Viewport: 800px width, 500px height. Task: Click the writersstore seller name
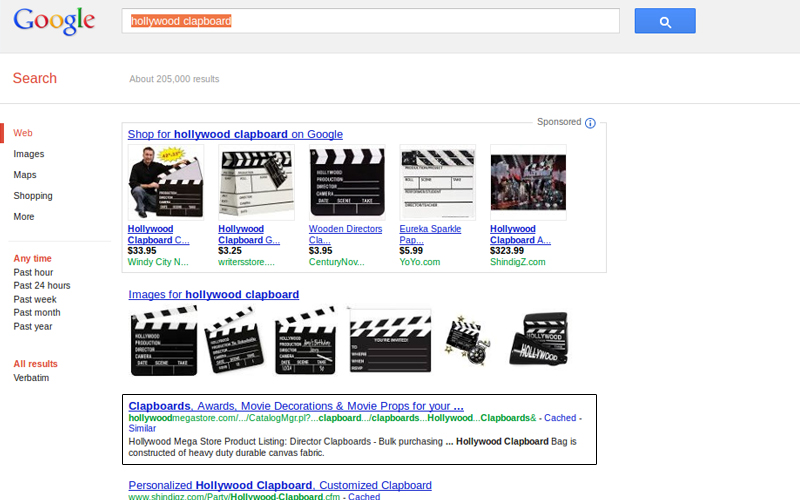246,262
